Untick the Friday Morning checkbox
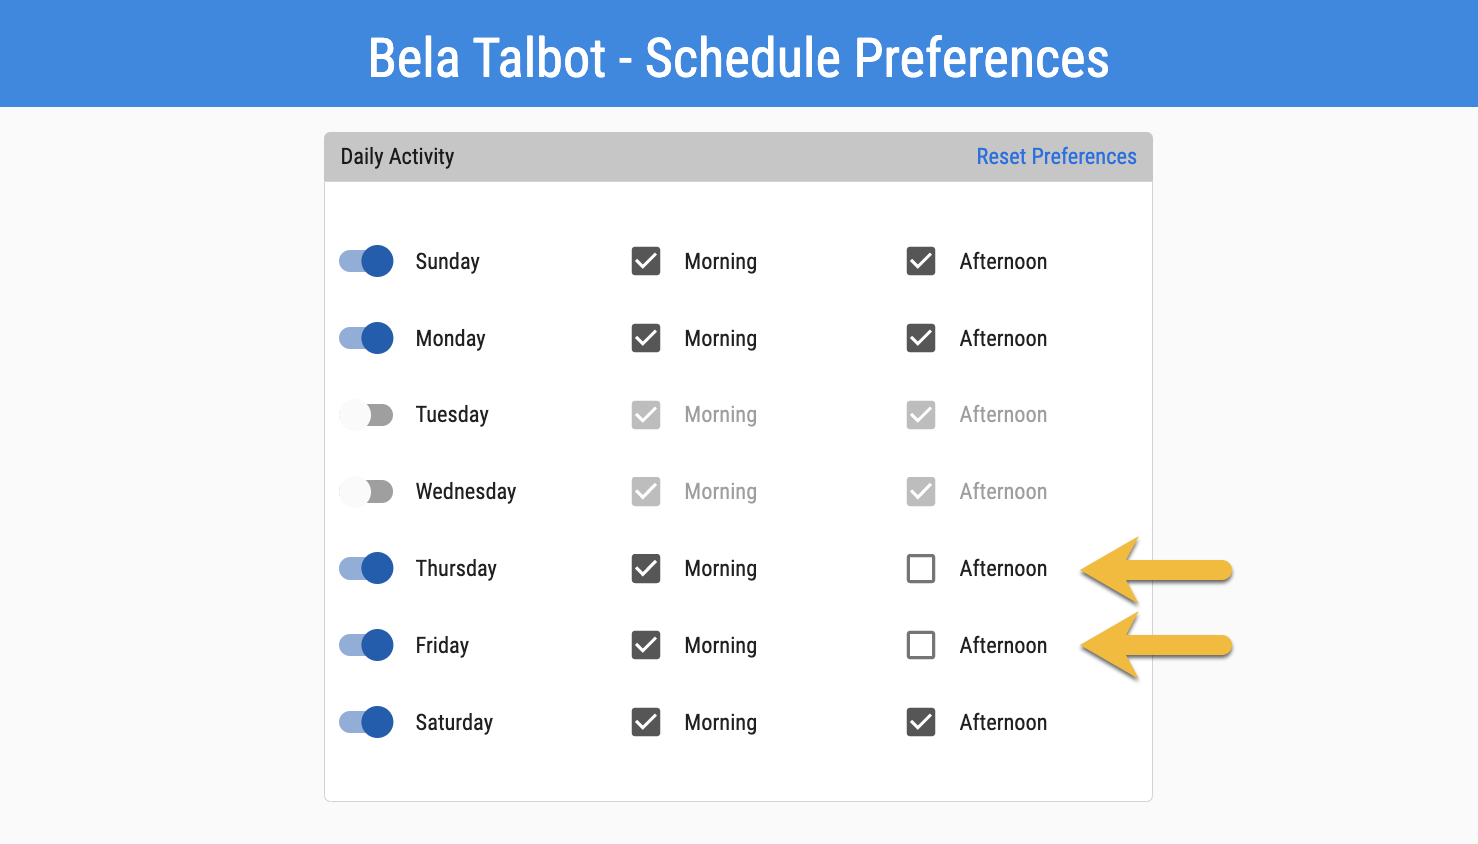Image resolution: width=1478 pixels, height=844 pixels. pyautogui.click(x=646, y=645)
